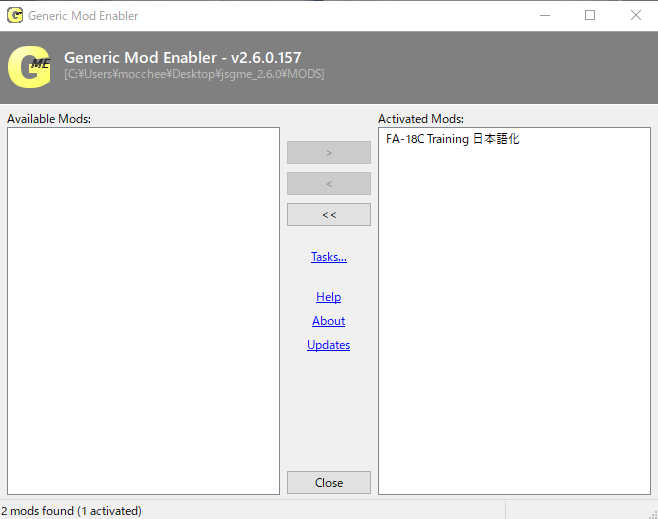Click the resize grip in the status bar corner

(x=653, y=514)
